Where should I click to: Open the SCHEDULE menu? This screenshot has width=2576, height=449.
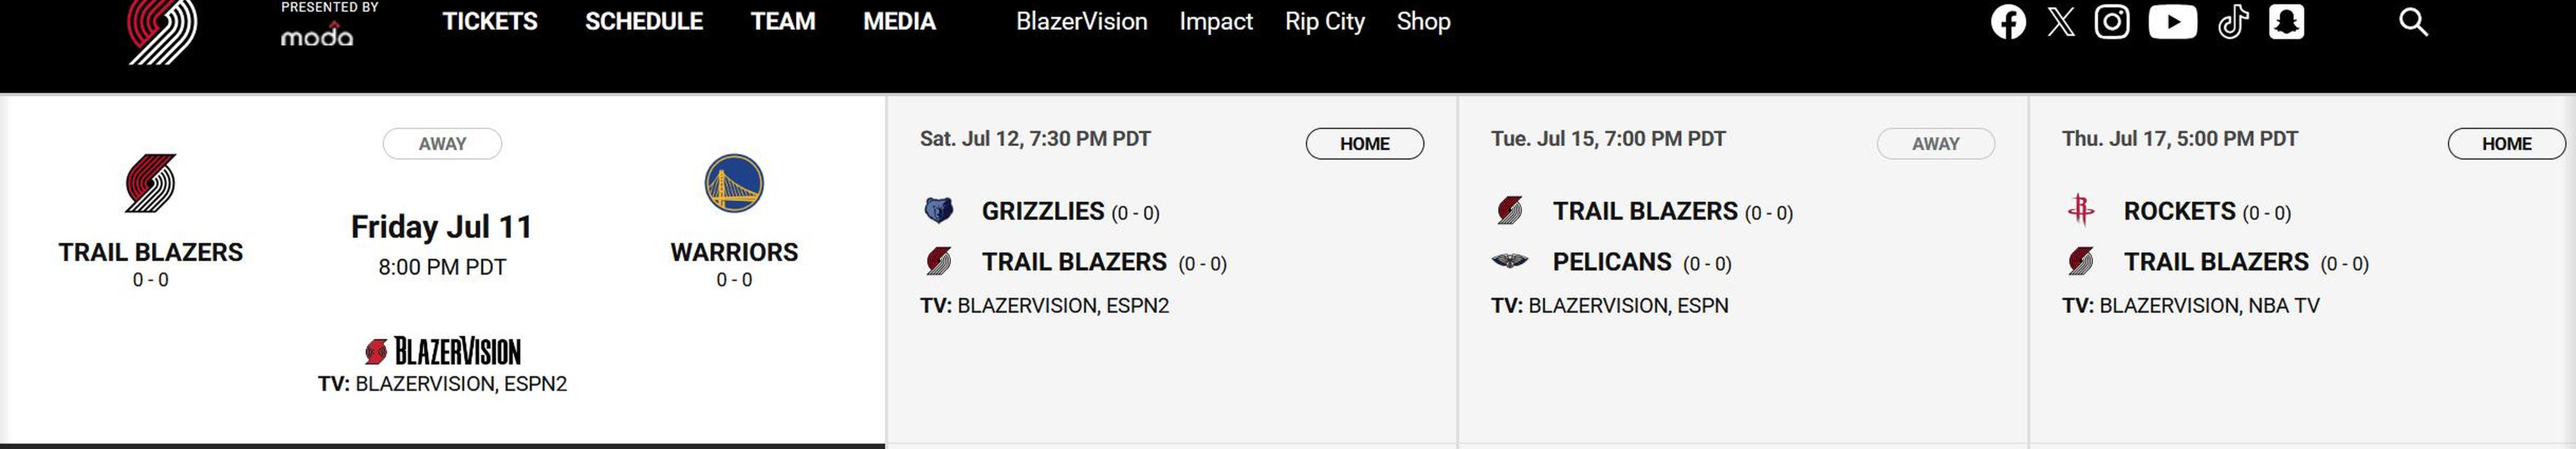tap(644, 21)
